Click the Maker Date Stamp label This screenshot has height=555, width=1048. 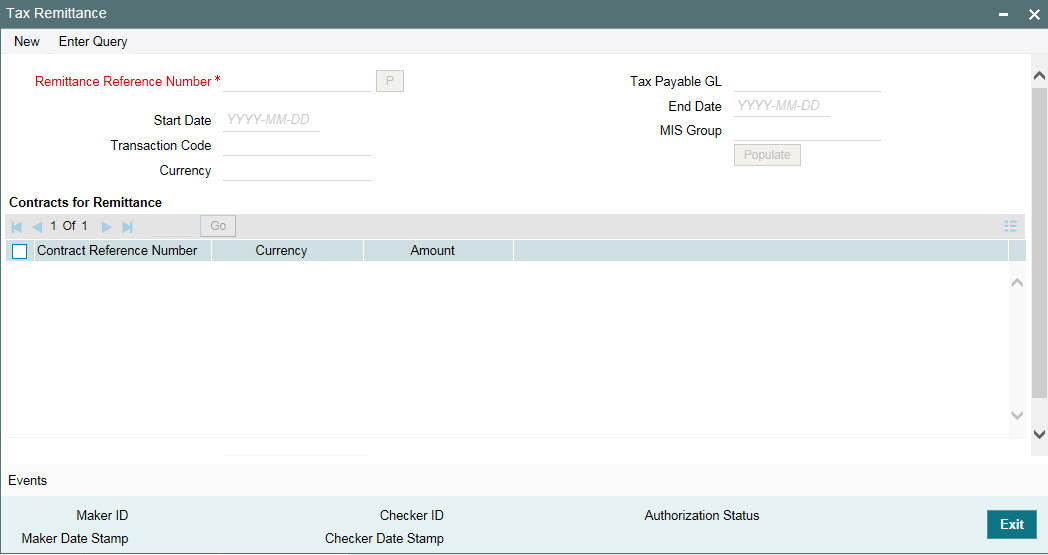pos(75,538)
